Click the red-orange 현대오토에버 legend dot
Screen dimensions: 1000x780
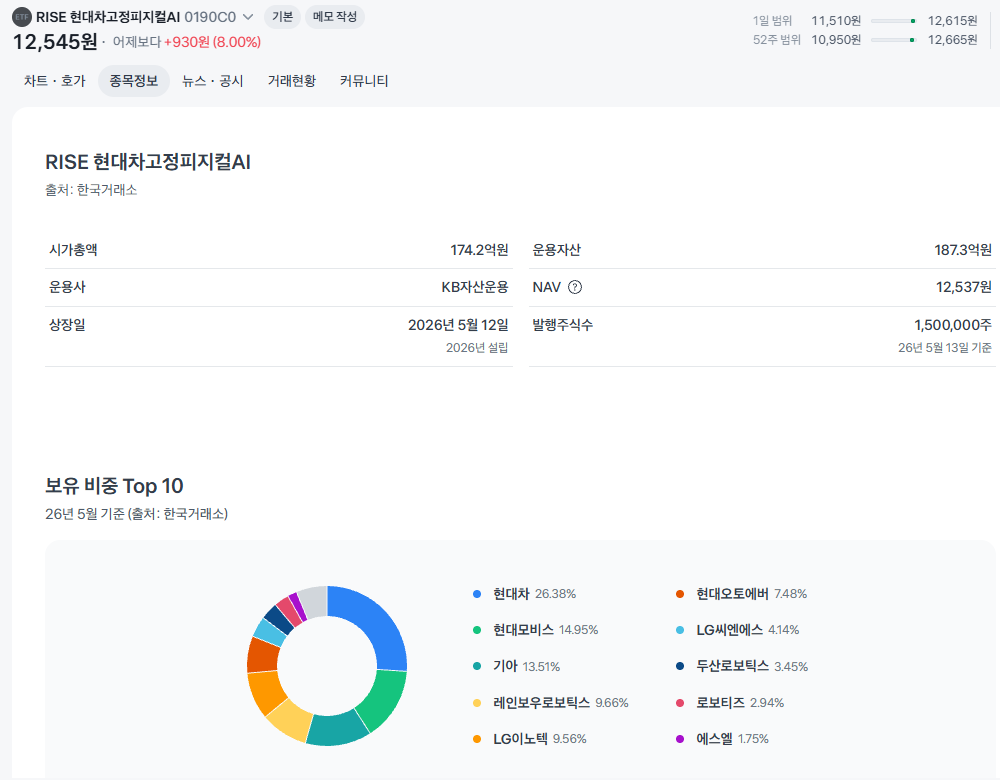pyautogui.click(x=680, y=594)
